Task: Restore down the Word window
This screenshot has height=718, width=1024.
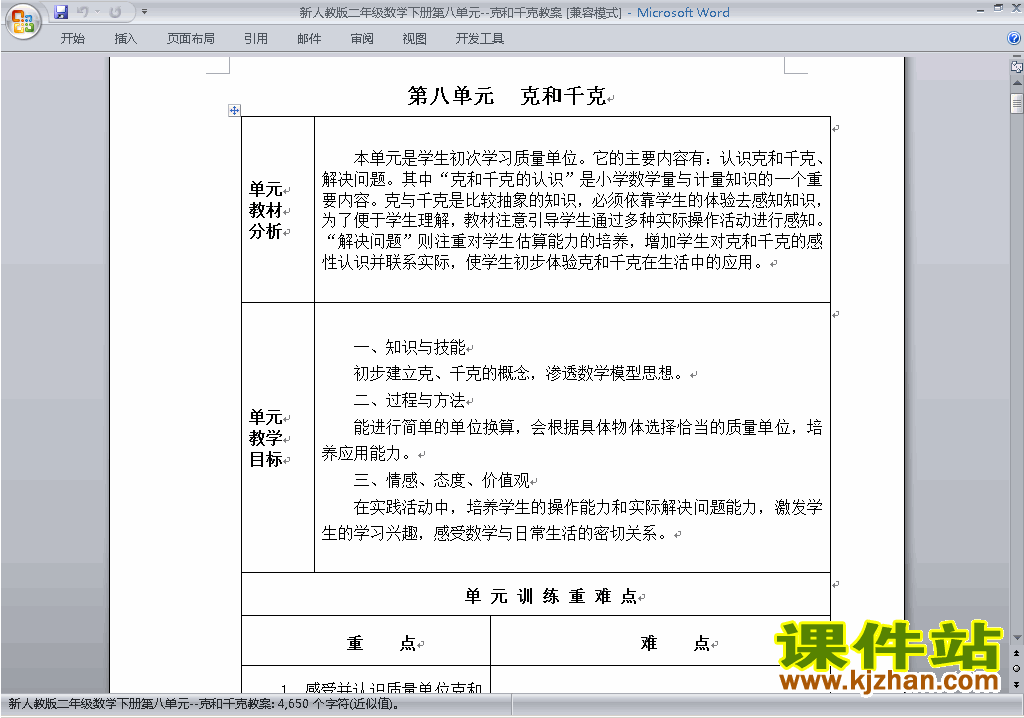Action: 998,8
